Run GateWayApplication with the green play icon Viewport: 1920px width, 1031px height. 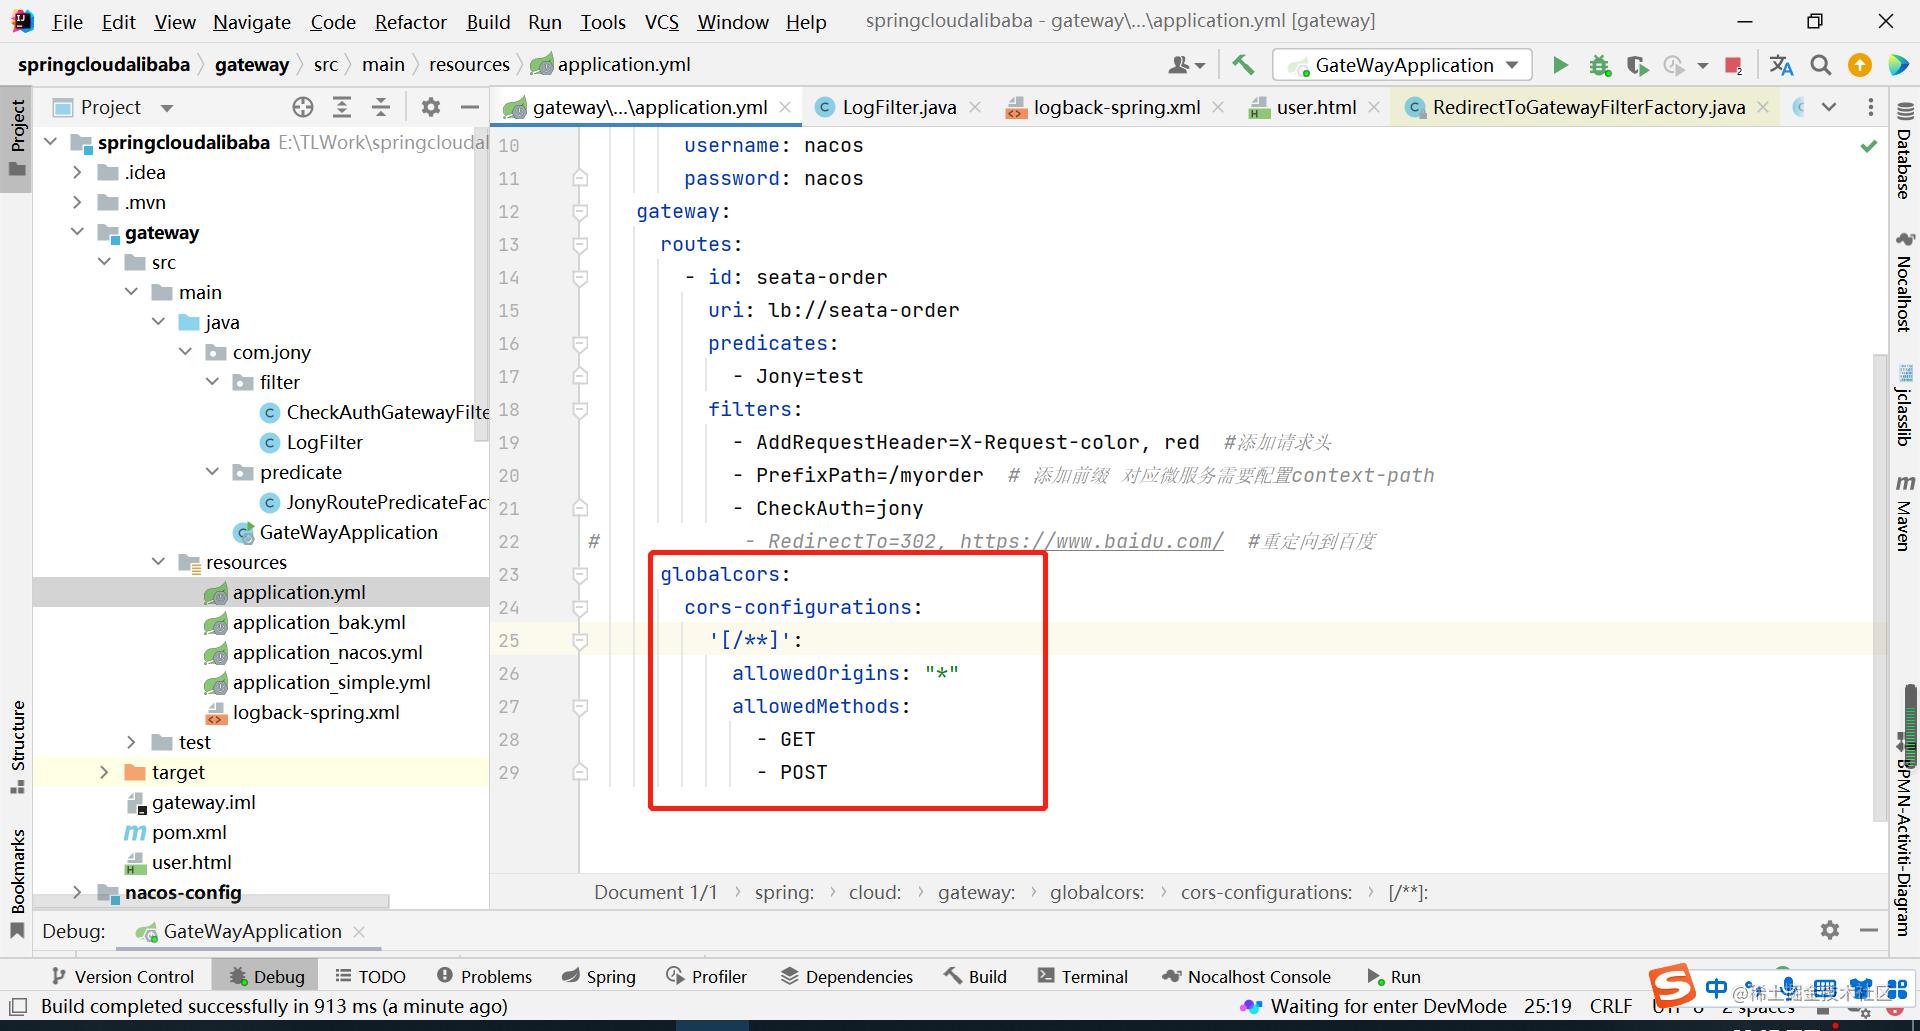click(x=1560, y=65)
